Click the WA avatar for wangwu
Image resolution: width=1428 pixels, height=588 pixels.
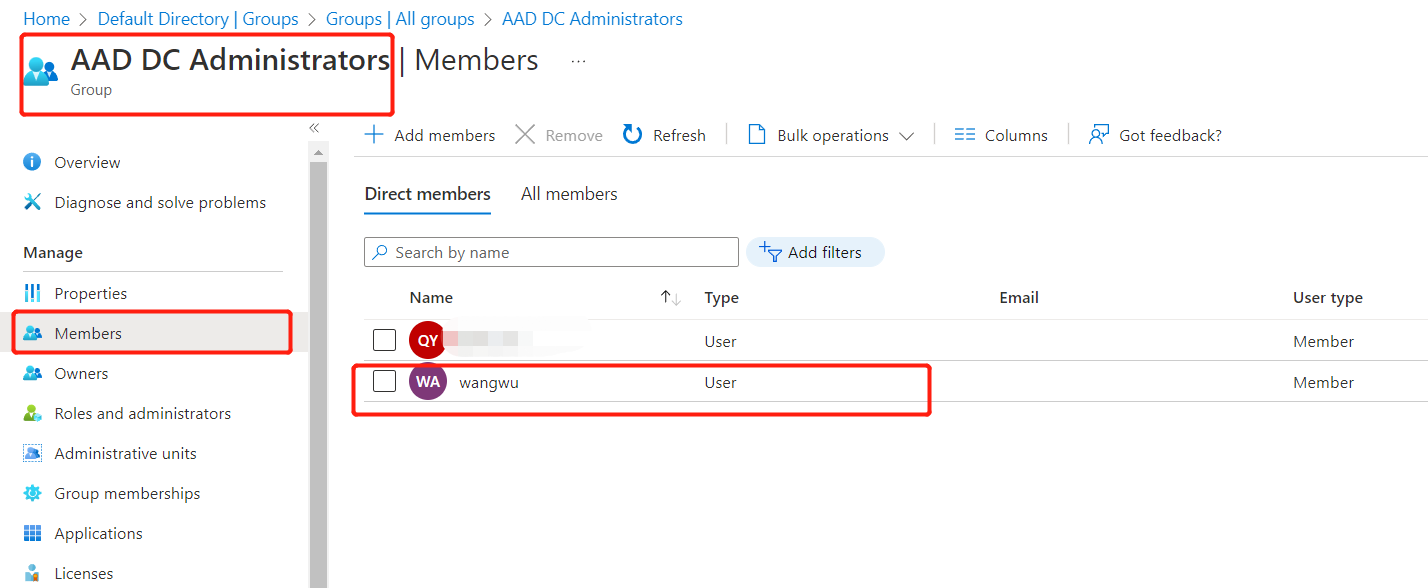coord(428,382)
